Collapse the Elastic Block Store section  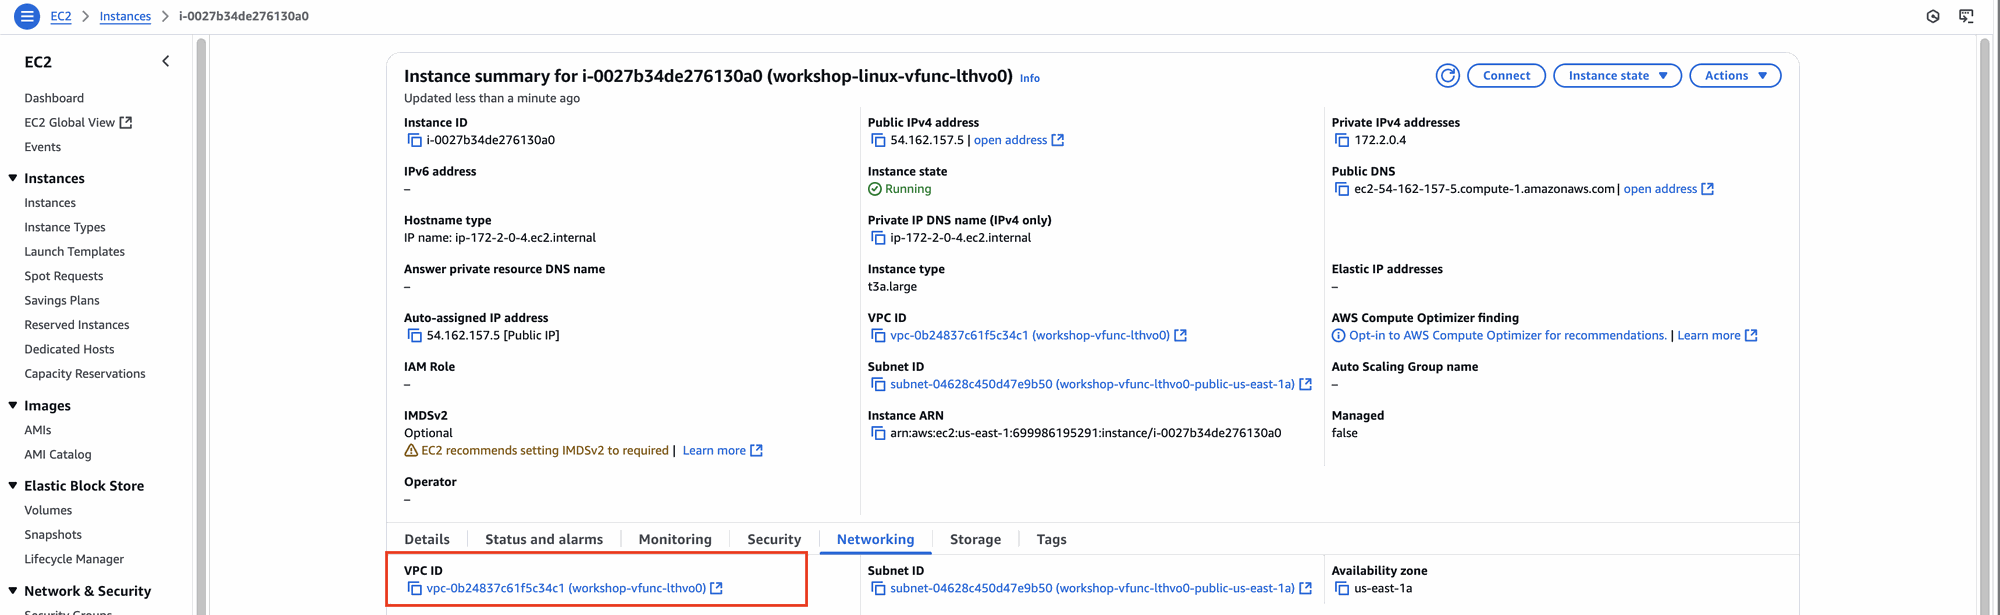pos(13,485)
